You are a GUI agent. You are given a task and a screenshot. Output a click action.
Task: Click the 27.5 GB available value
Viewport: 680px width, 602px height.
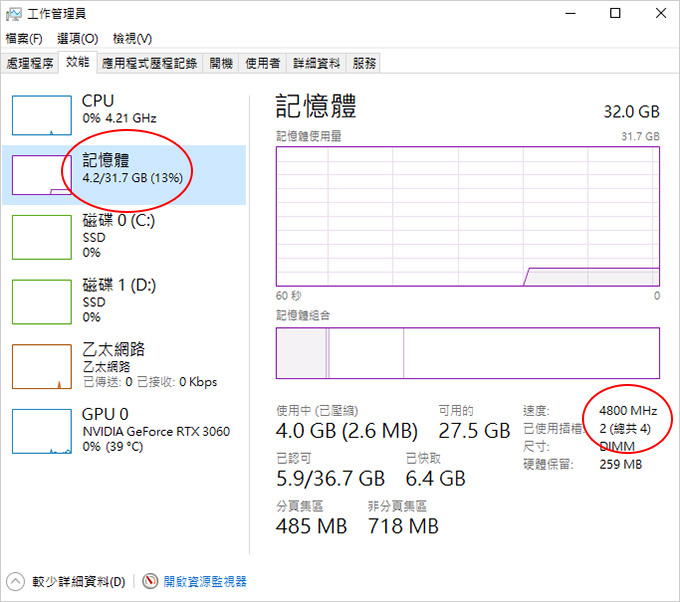[x=474, y=431]
